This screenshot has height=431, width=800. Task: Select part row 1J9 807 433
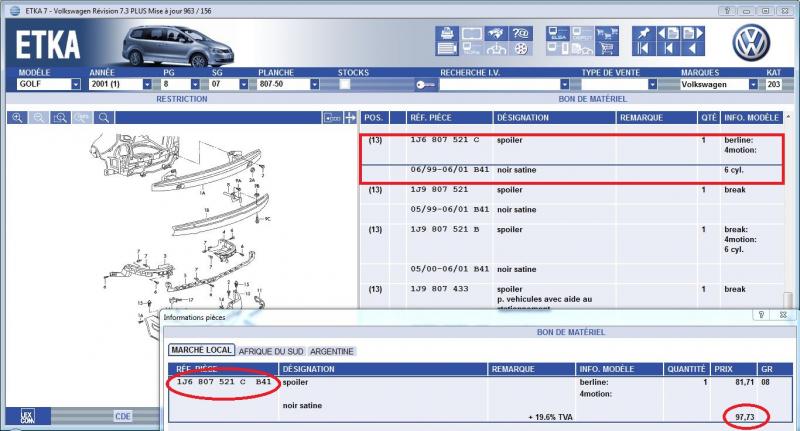click(x=571, y=296)
